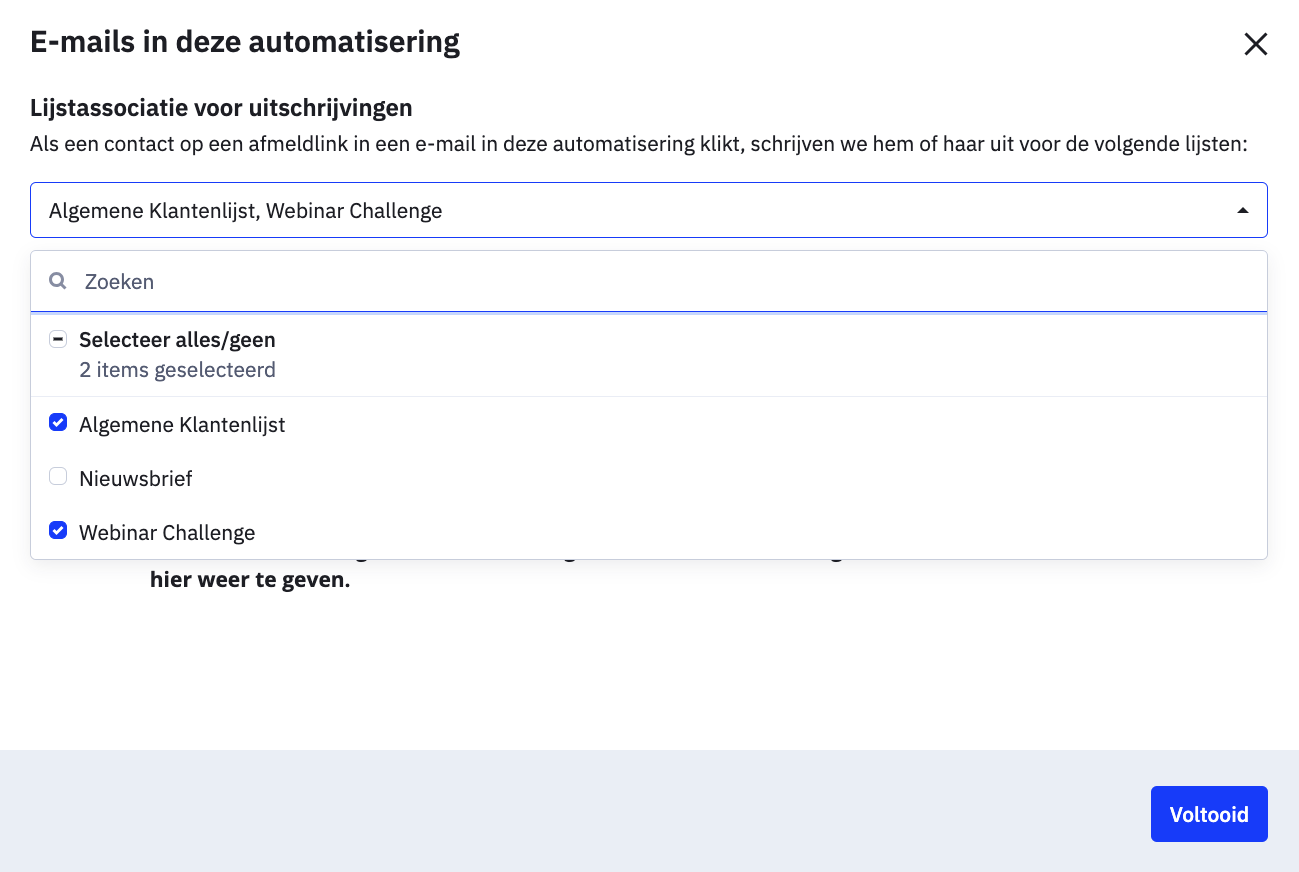Collapse the list using the caret arrow

point(1243,210)
